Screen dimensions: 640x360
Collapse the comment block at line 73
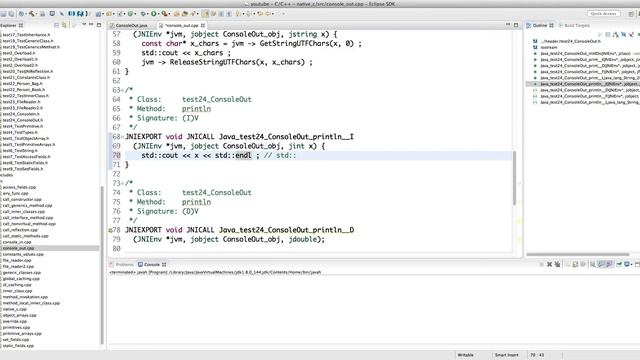(x=122, y=183)
